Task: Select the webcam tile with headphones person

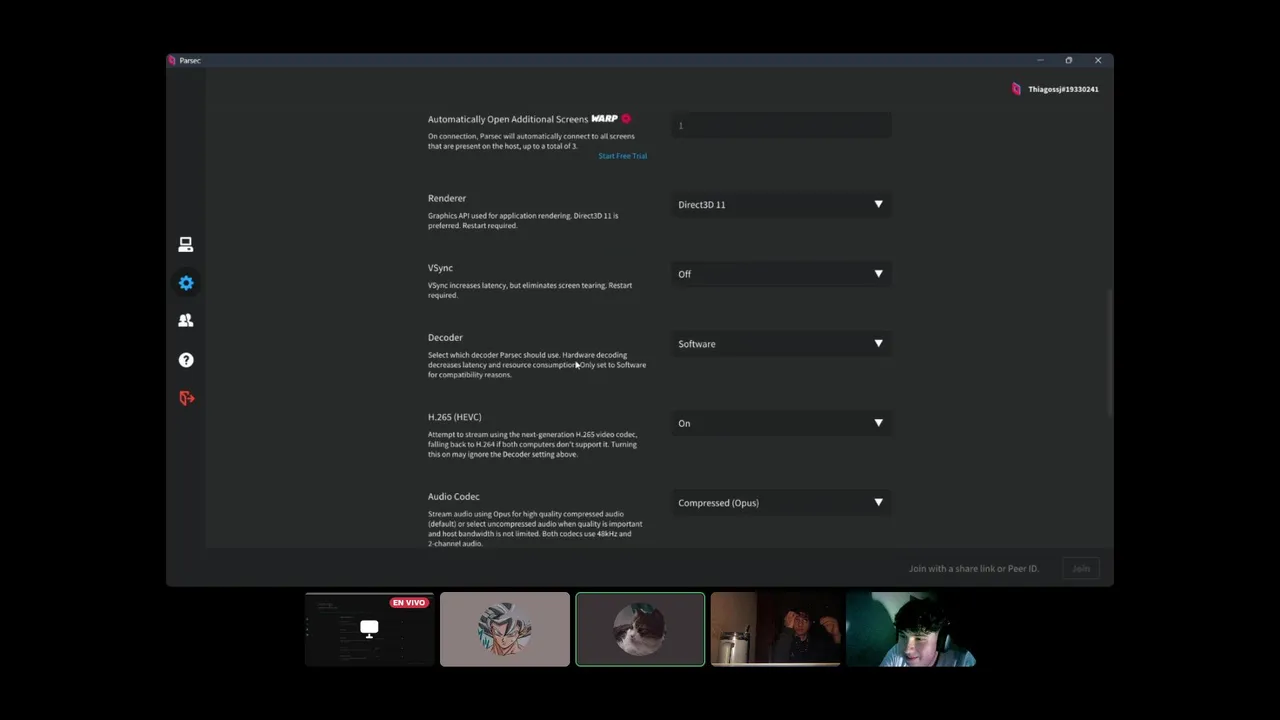Action: tap(910, 629)
